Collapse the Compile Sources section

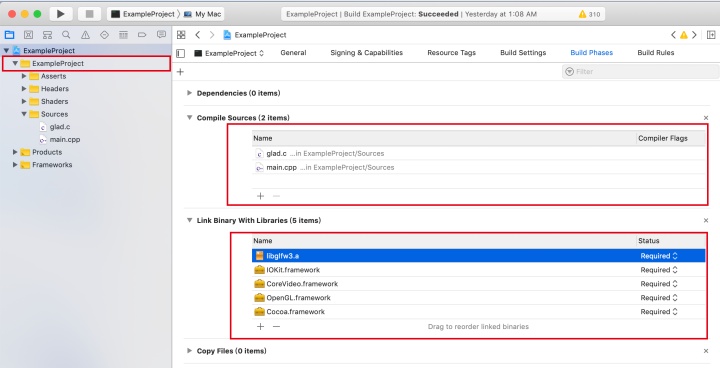pos(189,118)
